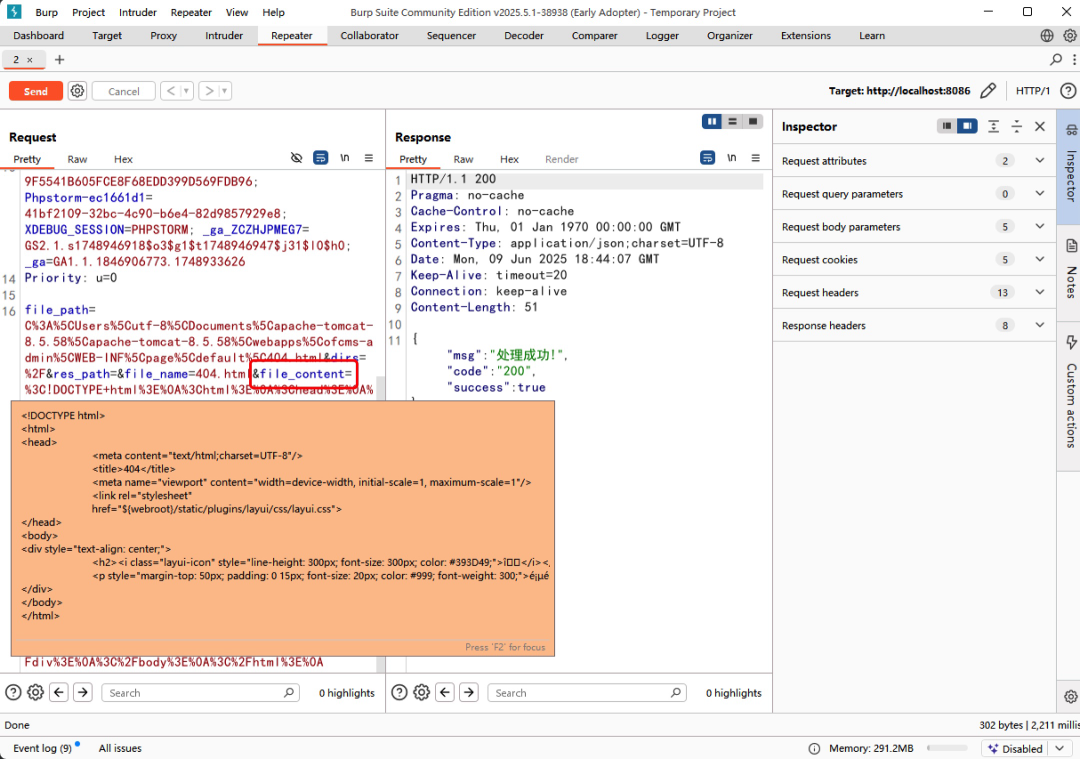Open the next-history dropdown arrow
Viewport: 1080px width, 759px height.
tap(225, 91)
